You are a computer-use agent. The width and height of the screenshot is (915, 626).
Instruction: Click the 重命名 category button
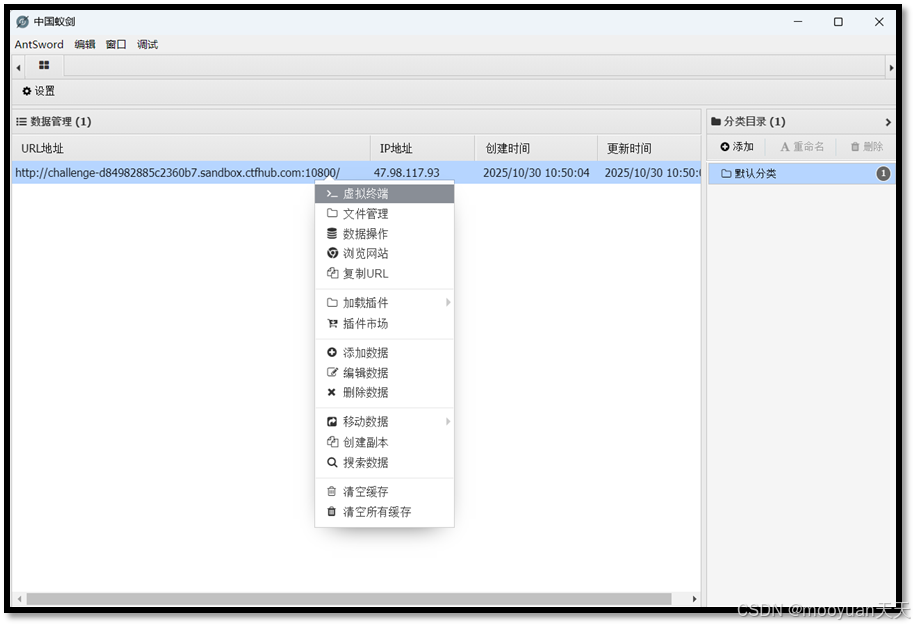tap(802, 146)
